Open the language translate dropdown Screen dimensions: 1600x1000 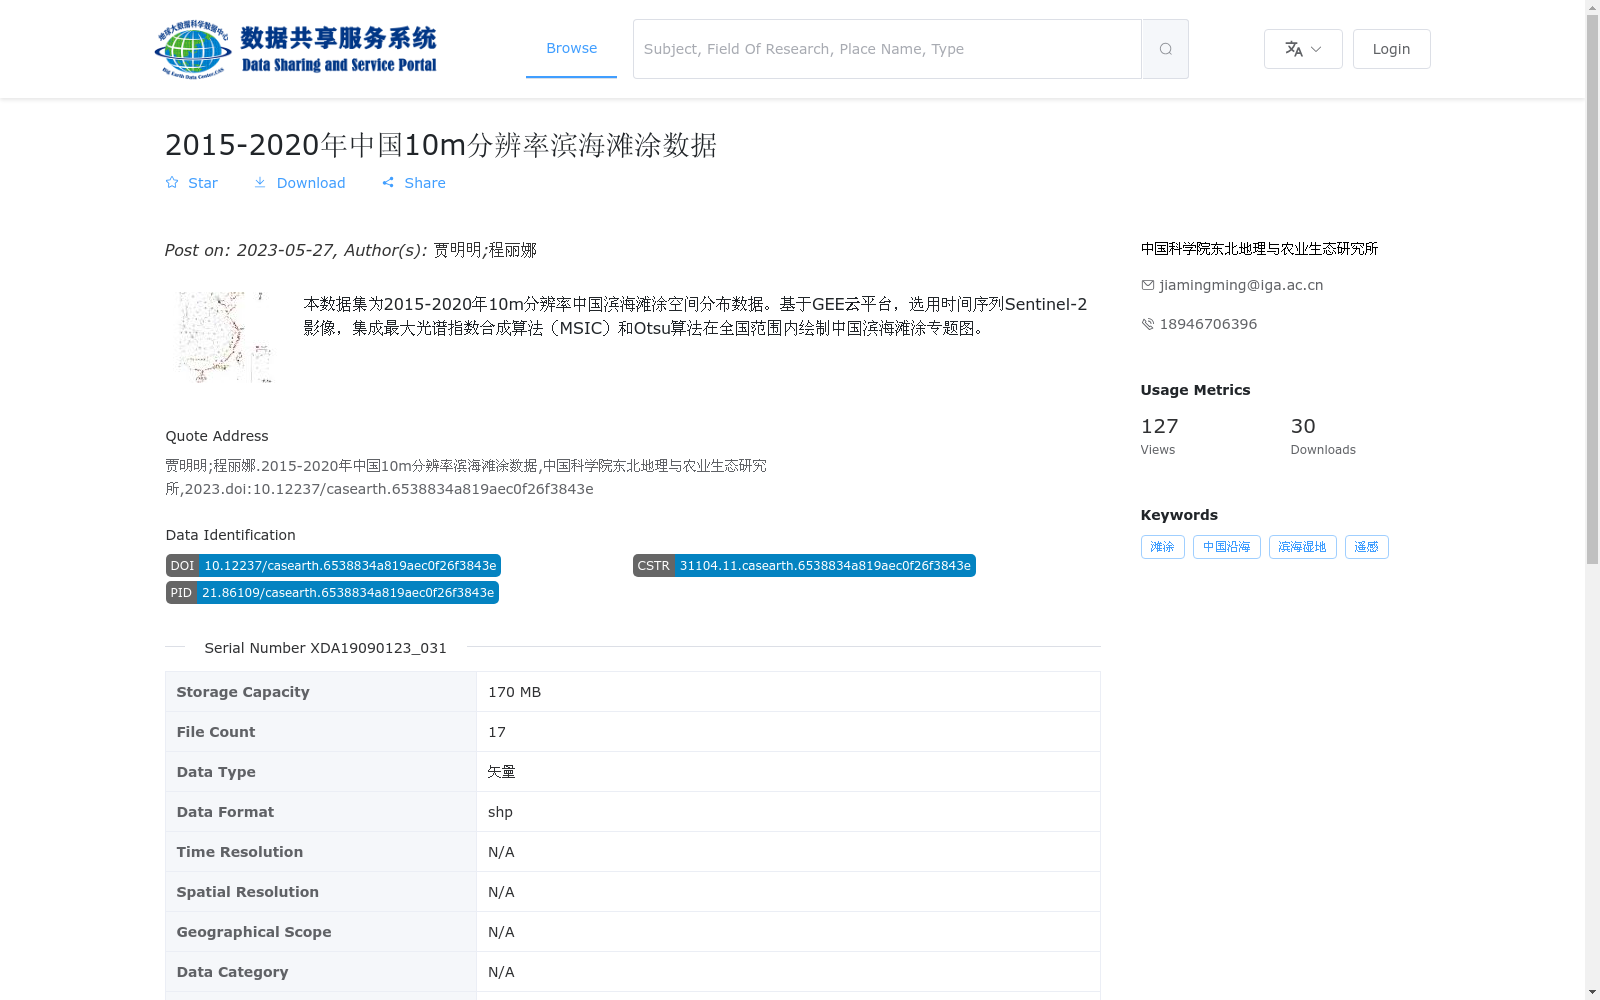[x=1303, y=49]
